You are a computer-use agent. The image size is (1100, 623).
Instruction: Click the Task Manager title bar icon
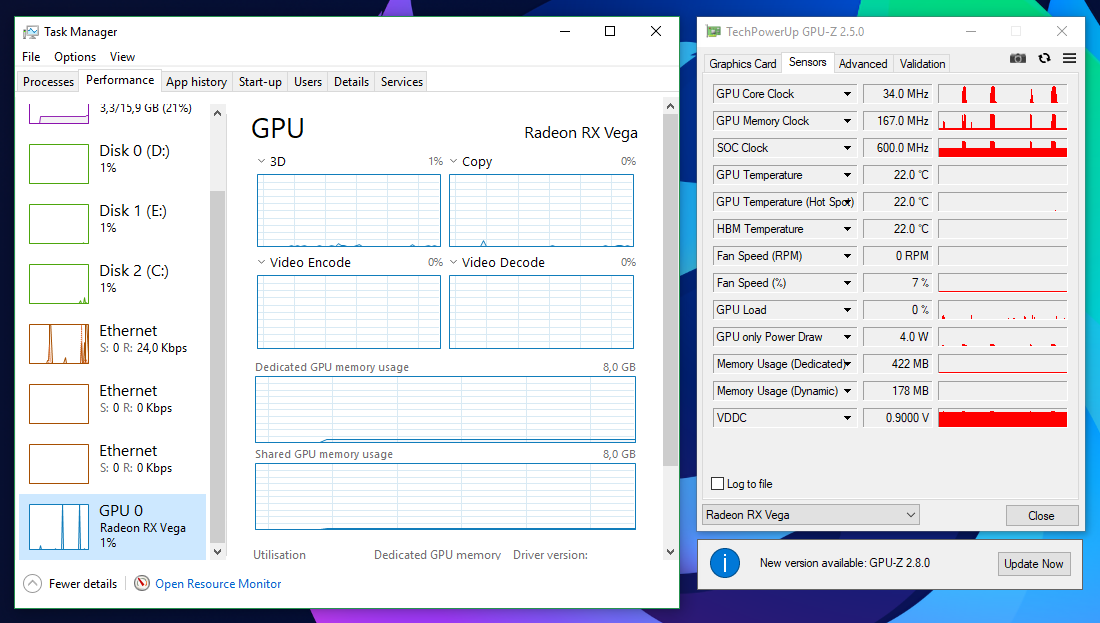[31, 32]
